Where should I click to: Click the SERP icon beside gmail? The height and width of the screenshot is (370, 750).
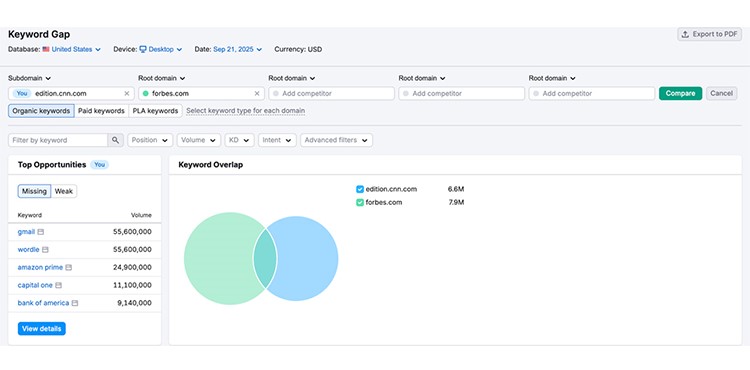(x=41, y=232)
